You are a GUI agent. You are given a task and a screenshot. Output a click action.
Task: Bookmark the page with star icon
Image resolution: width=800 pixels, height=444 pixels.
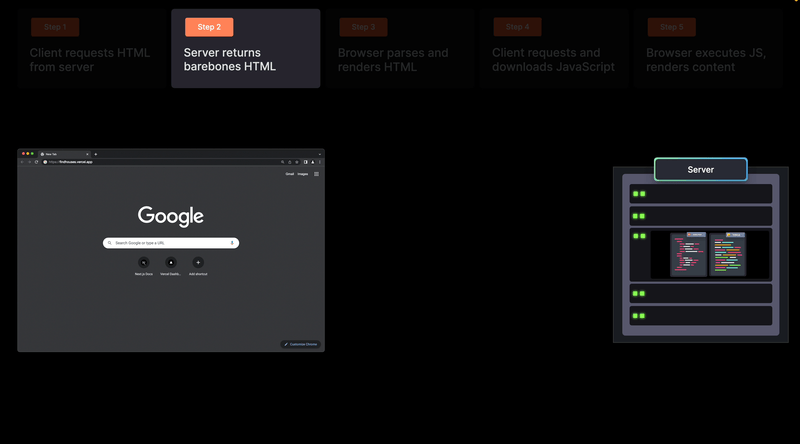[297, 162]
